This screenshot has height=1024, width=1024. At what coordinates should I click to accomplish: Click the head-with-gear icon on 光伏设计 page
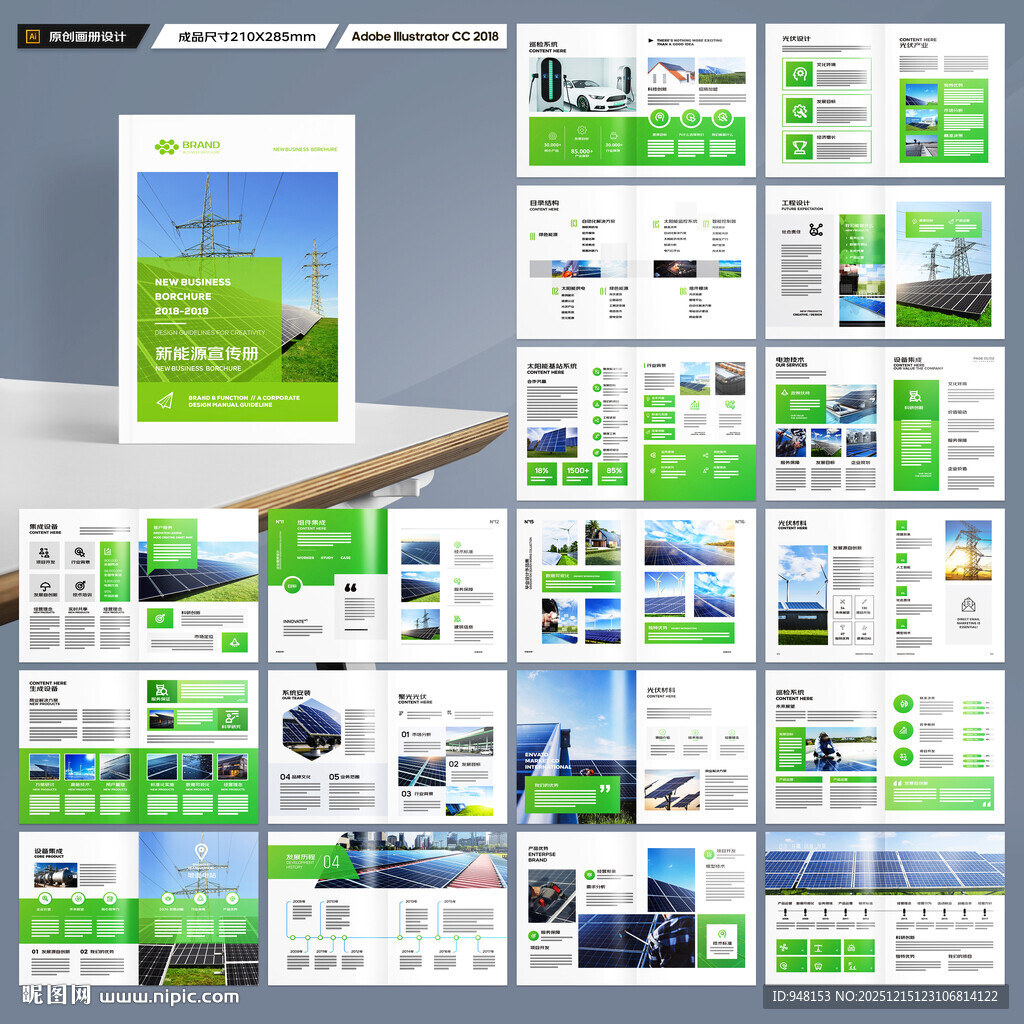[799, 74]
